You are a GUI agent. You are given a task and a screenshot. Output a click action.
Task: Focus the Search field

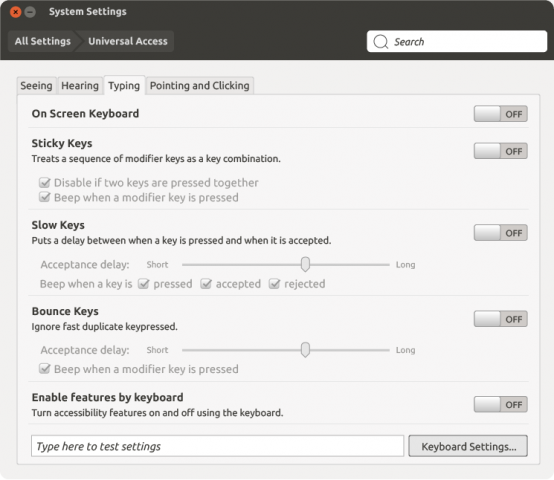pyautogui.click(x=457, y=42)
